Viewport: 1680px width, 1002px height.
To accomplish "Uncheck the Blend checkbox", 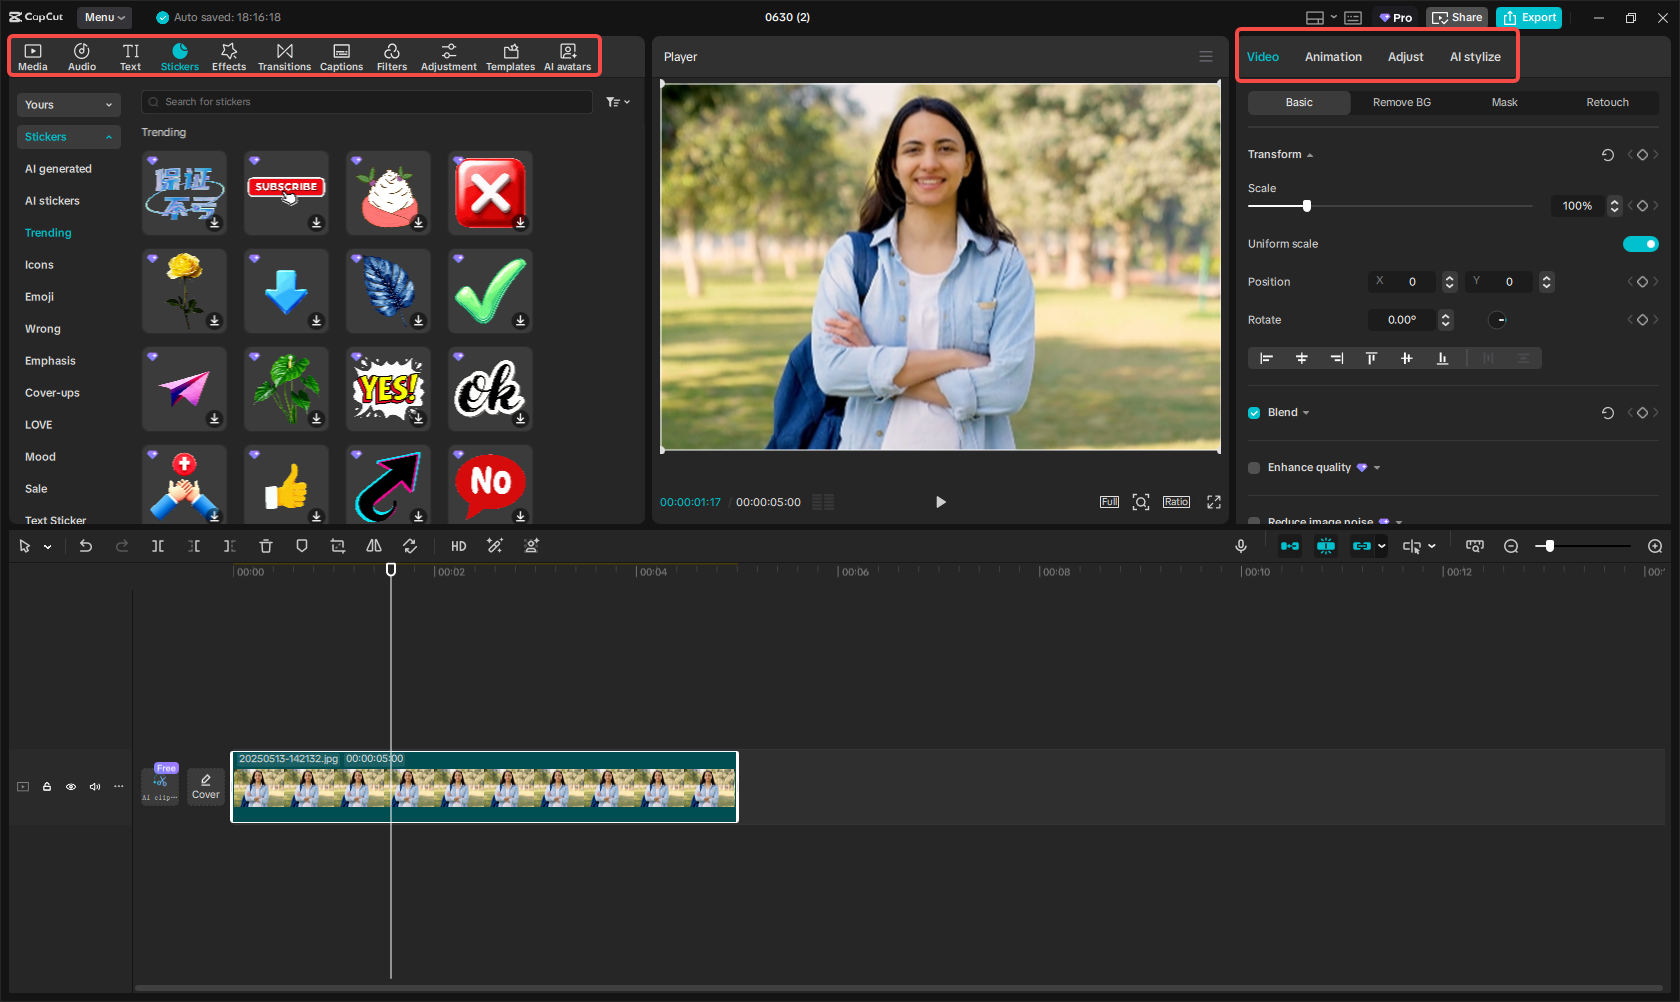I will [1254, 413].
